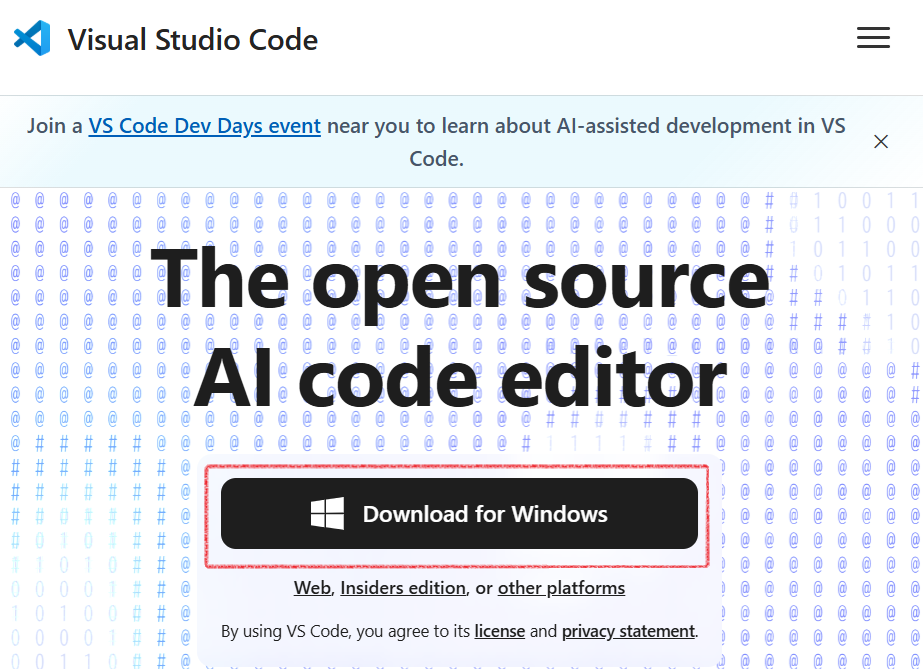Image resolution: width=923 pixels, height=669 pixels.
Task: Dismiss the Dev Days announcement banner
Action: tap(880, 142)
